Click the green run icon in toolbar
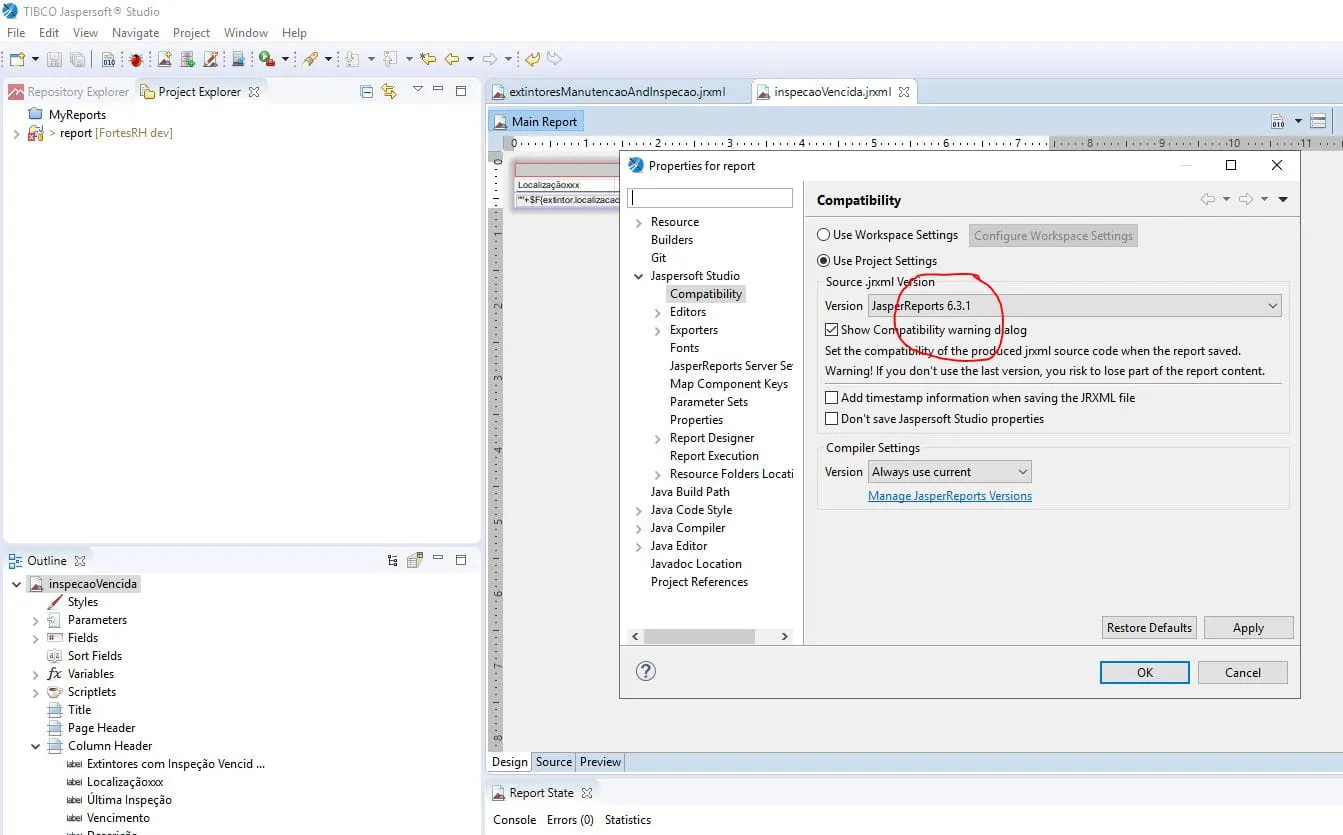The image size is (1343, 835). pyautogui.click(x=266, y=60)
